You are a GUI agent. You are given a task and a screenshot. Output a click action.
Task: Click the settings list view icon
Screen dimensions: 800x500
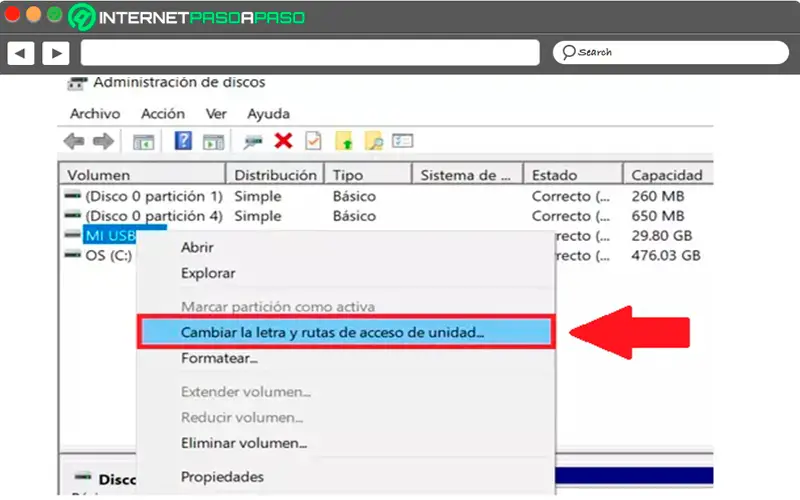[403, 140]
